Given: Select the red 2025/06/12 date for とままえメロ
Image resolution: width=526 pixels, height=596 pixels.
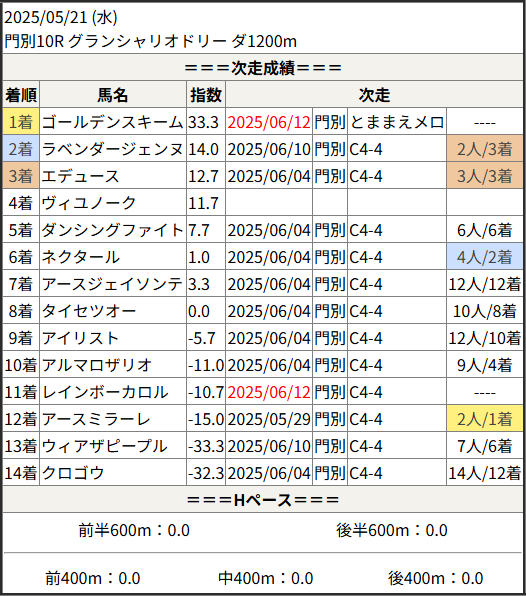Looking at the screenshot, I should [x=269, y=122].
